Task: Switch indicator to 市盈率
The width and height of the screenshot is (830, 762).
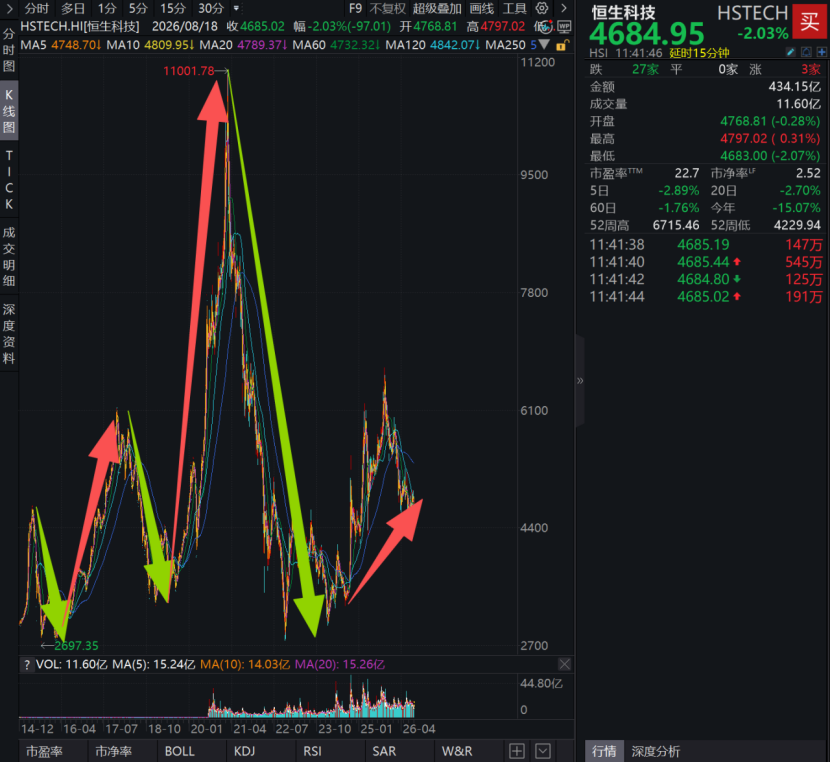Action: (x=44, y=751)
